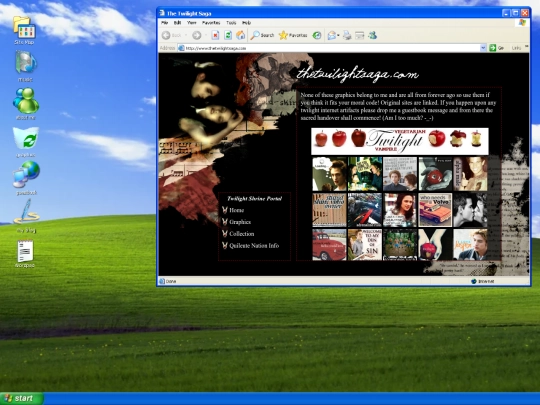Open the Back button history dropdown arrow
540x405 pixels.
(x=186, y=35)
